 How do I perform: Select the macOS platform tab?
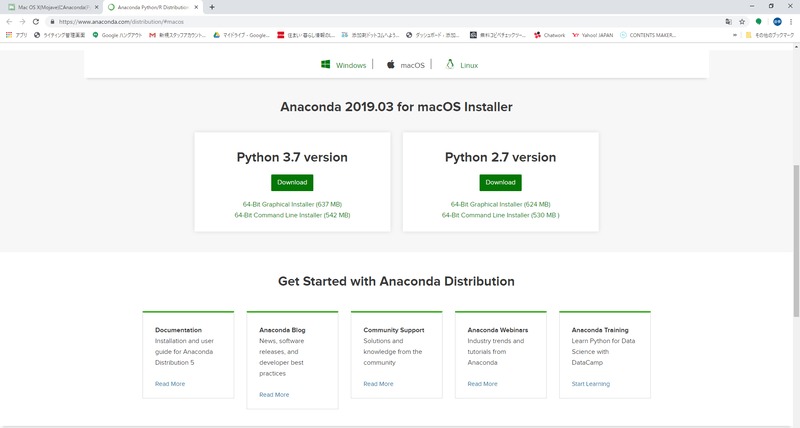point(406,65)
